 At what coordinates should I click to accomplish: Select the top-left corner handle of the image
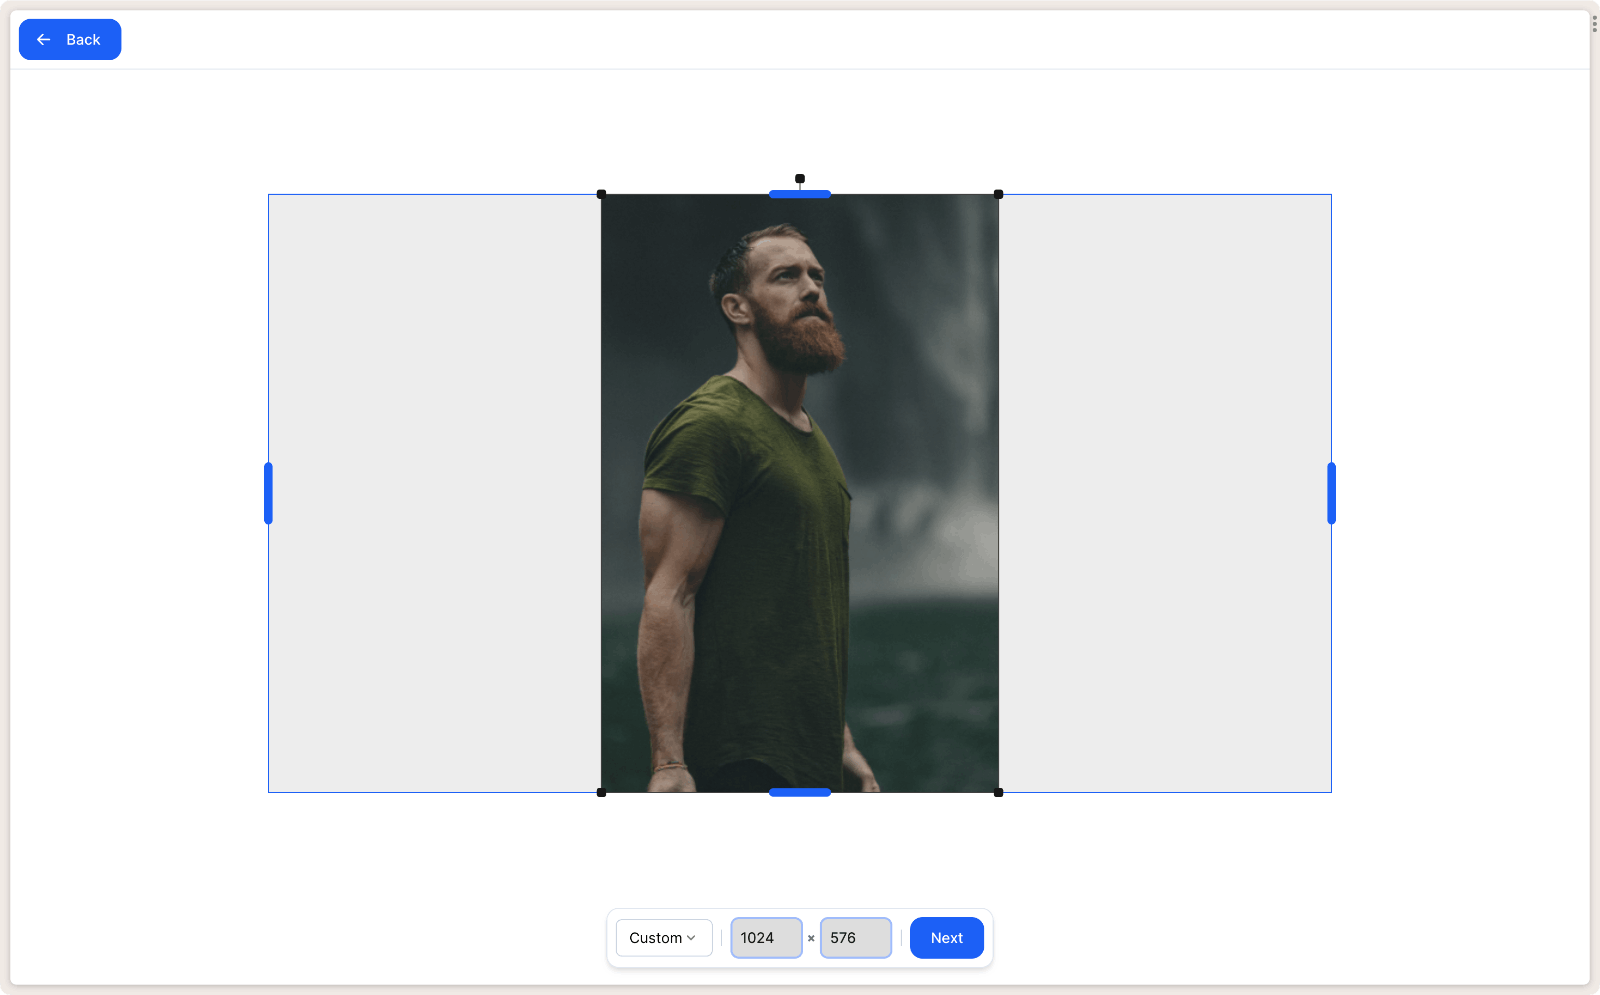pos(601,194)
